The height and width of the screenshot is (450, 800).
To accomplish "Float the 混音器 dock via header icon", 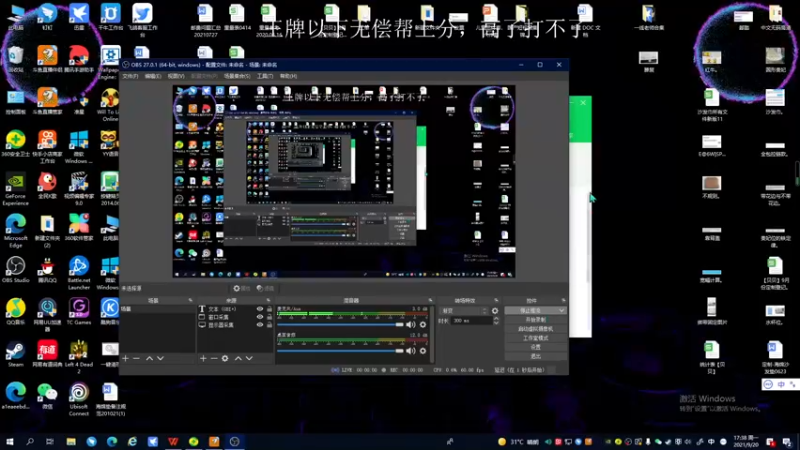I will (430, 301).
